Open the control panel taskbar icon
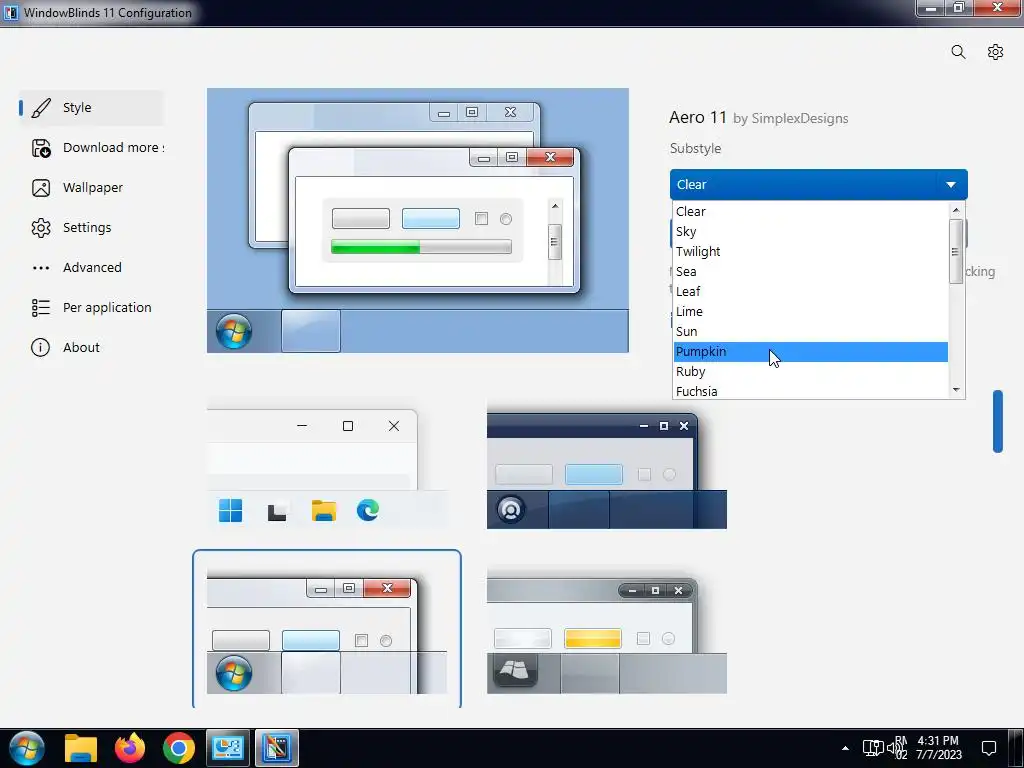The height and width of the screenshot is (768, 1024). (x=228, y=748)
